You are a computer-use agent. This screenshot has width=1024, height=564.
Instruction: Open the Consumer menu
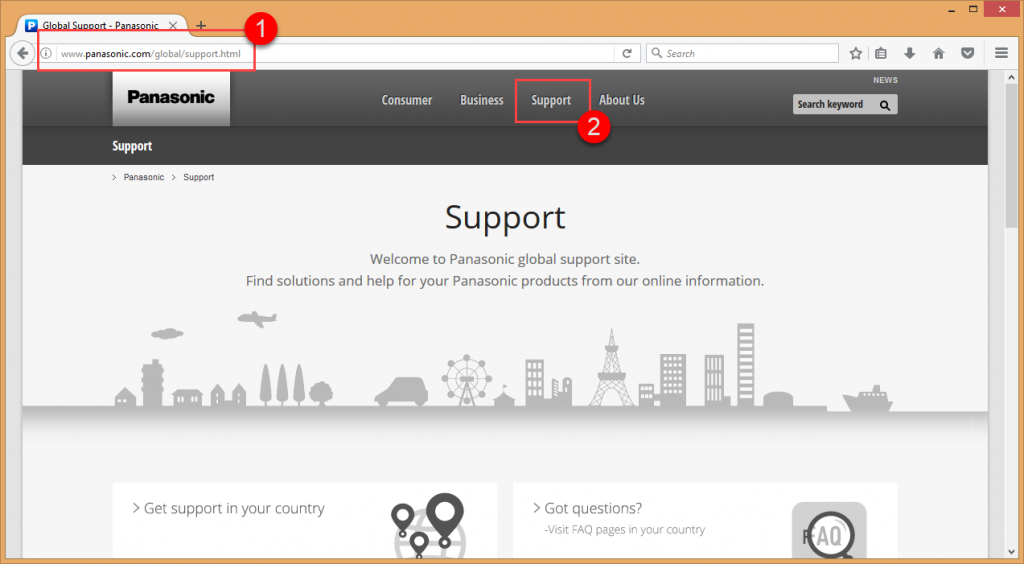tap(407, 100)
